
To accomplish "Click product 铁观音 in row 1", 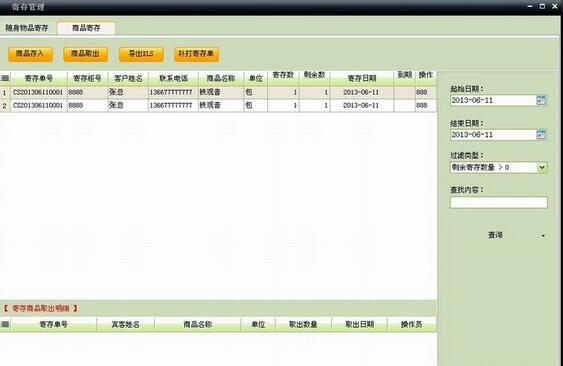I will pos(210,92).
